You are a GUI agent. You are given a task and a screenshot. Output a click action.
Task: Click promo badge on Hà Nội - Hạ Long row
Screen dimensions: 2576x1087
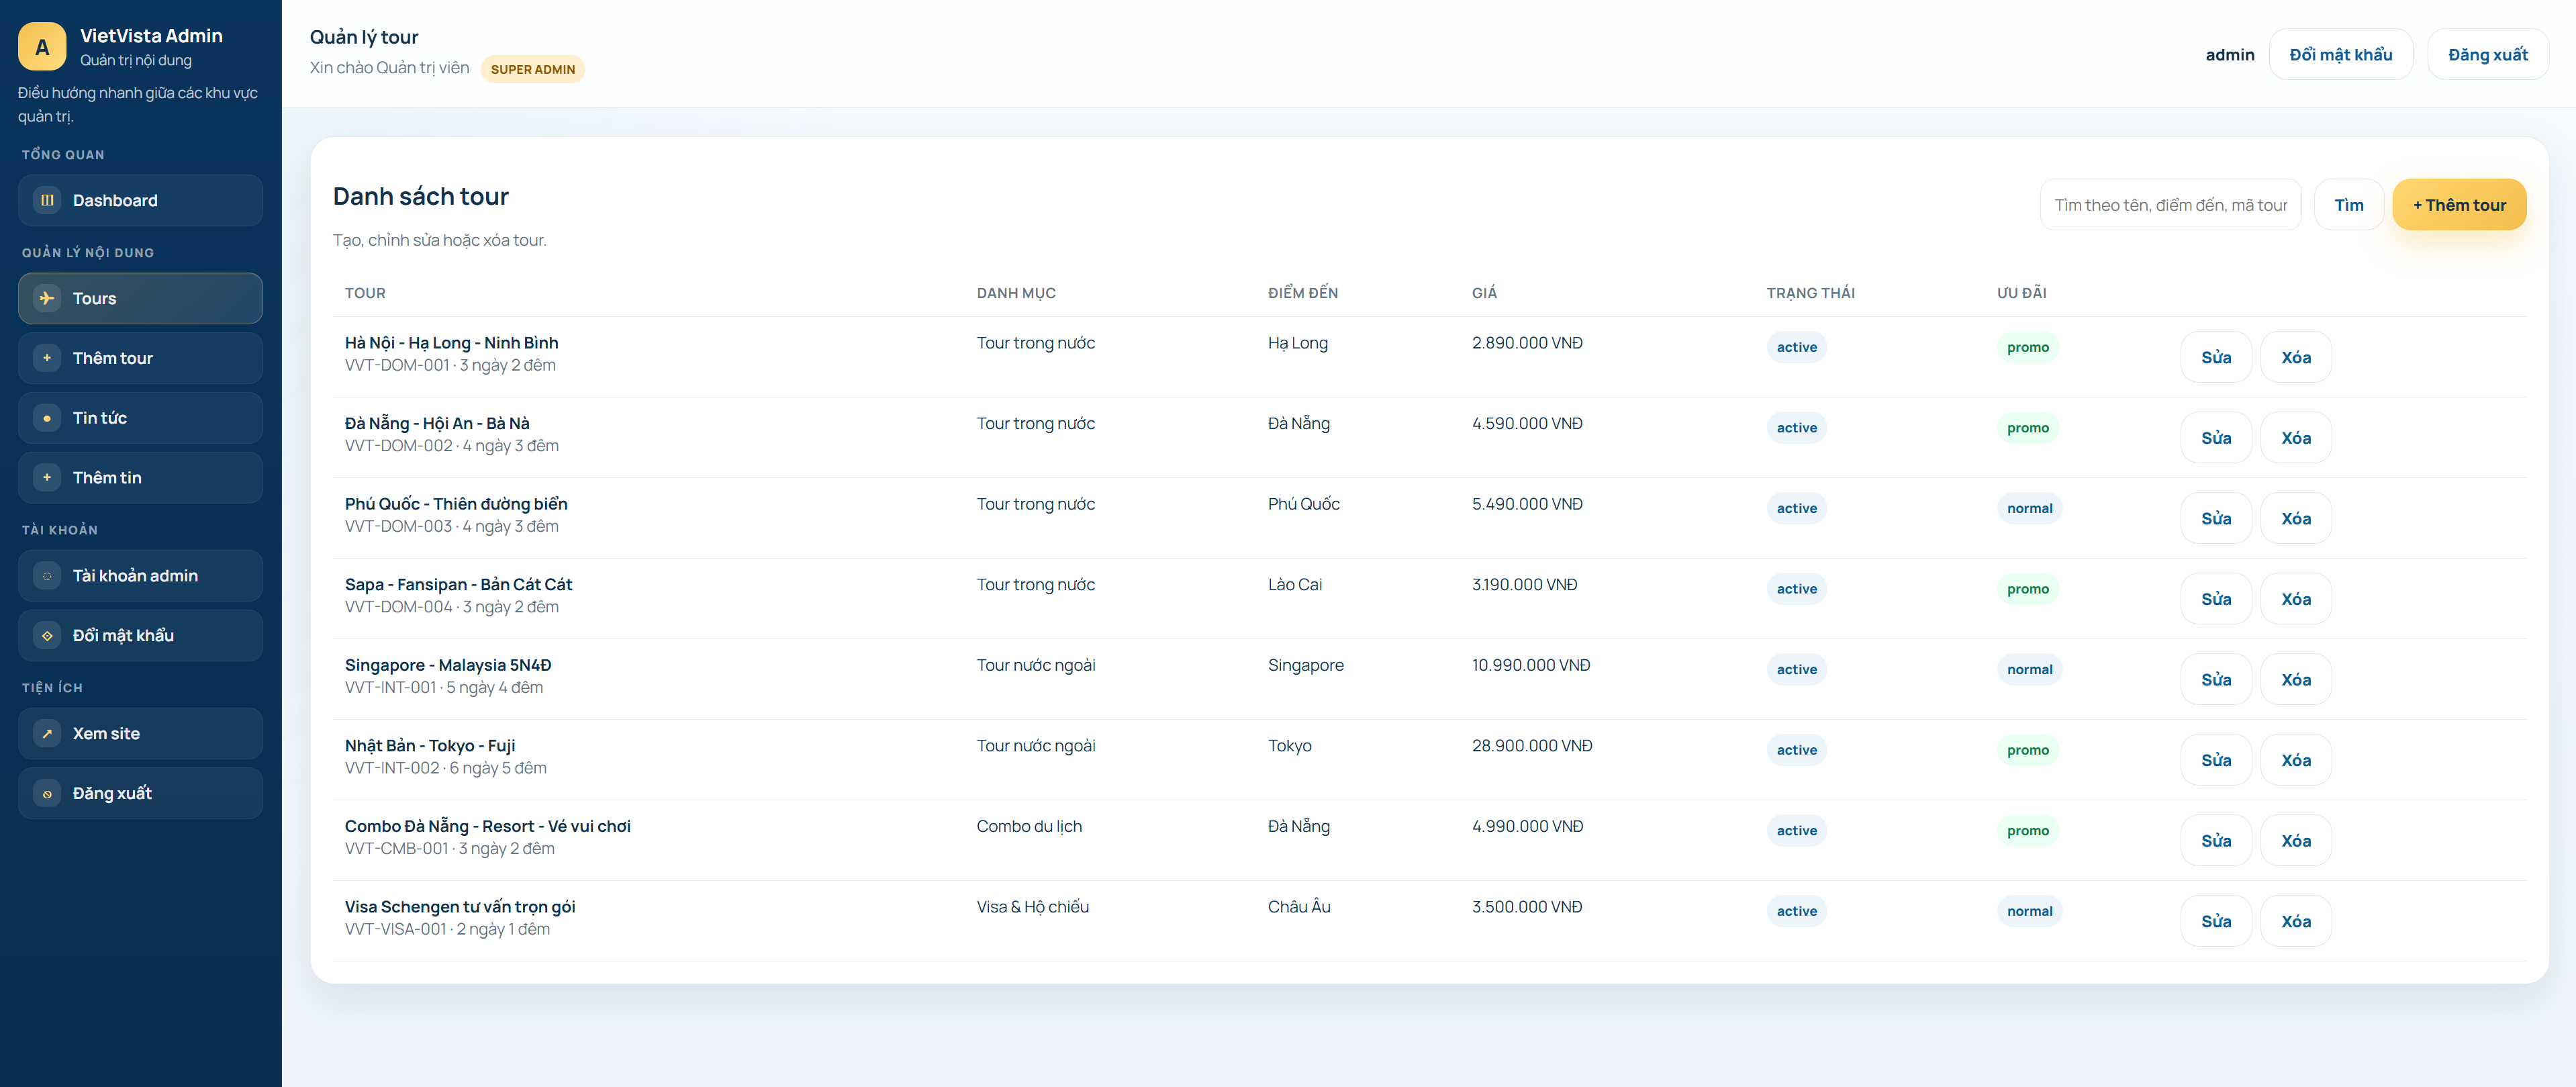click(2027, 347)
